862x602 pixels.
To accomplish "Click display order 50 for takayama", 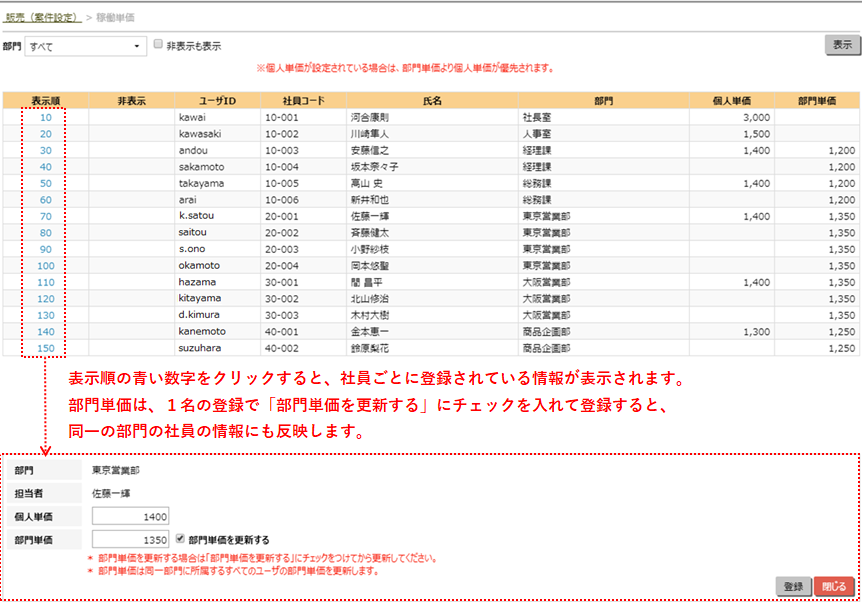I will (x=46, y=183).
